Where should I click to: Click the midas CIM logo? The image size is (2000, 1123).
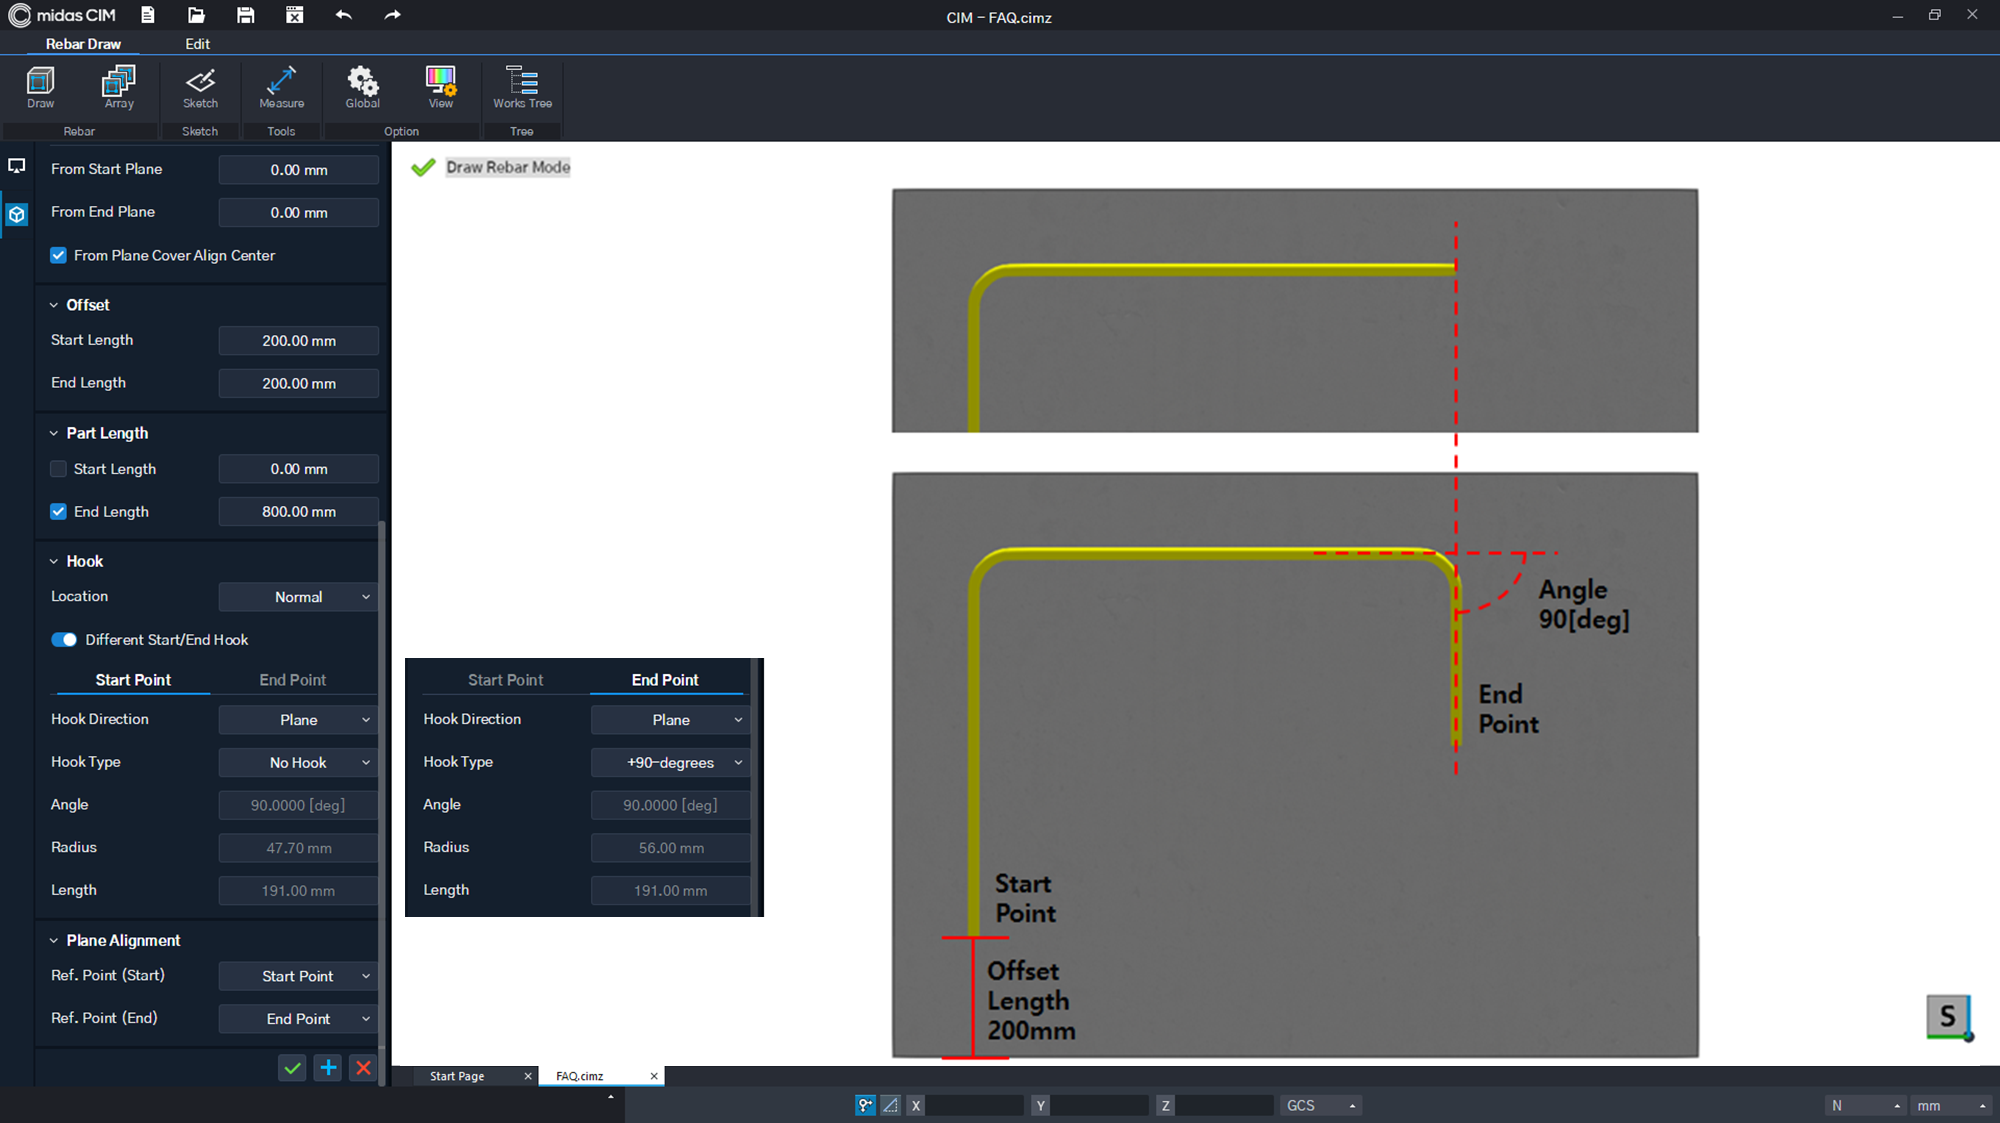(62, 15)
